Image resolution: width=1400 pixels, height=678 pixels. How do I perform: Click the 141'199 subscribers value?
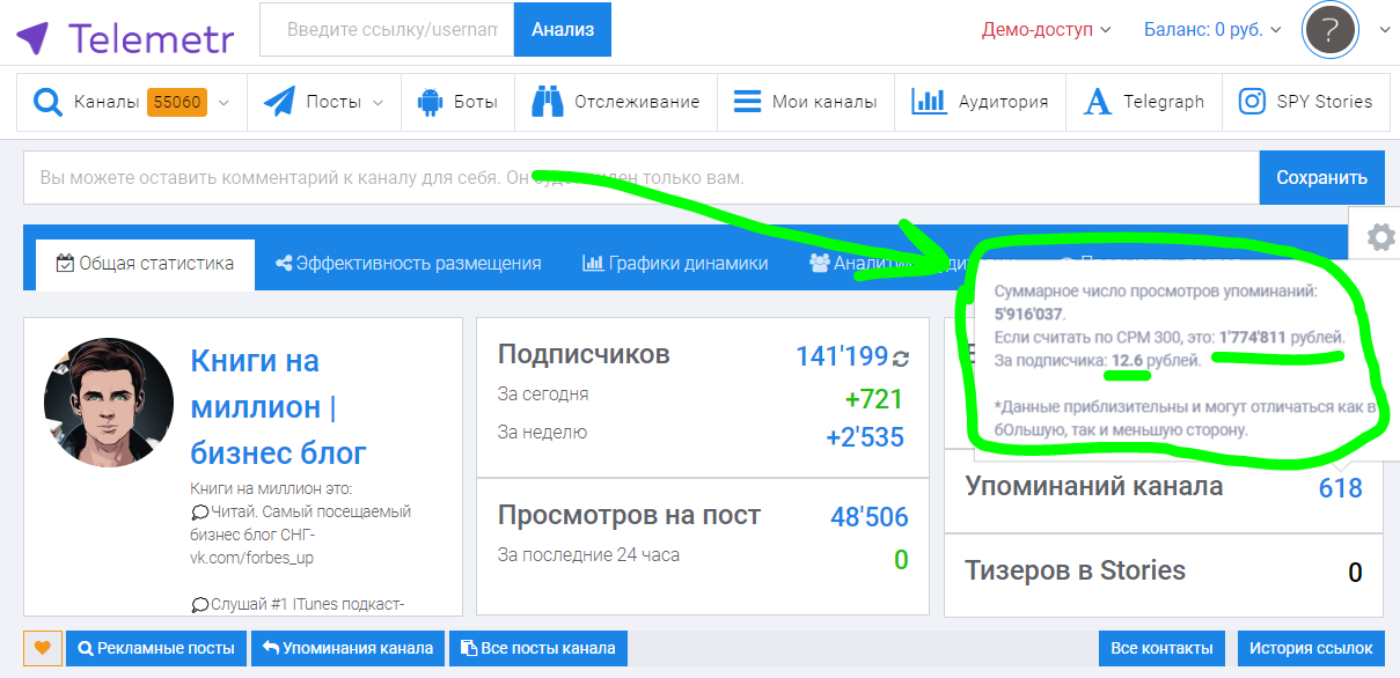[x=842, y=356]
